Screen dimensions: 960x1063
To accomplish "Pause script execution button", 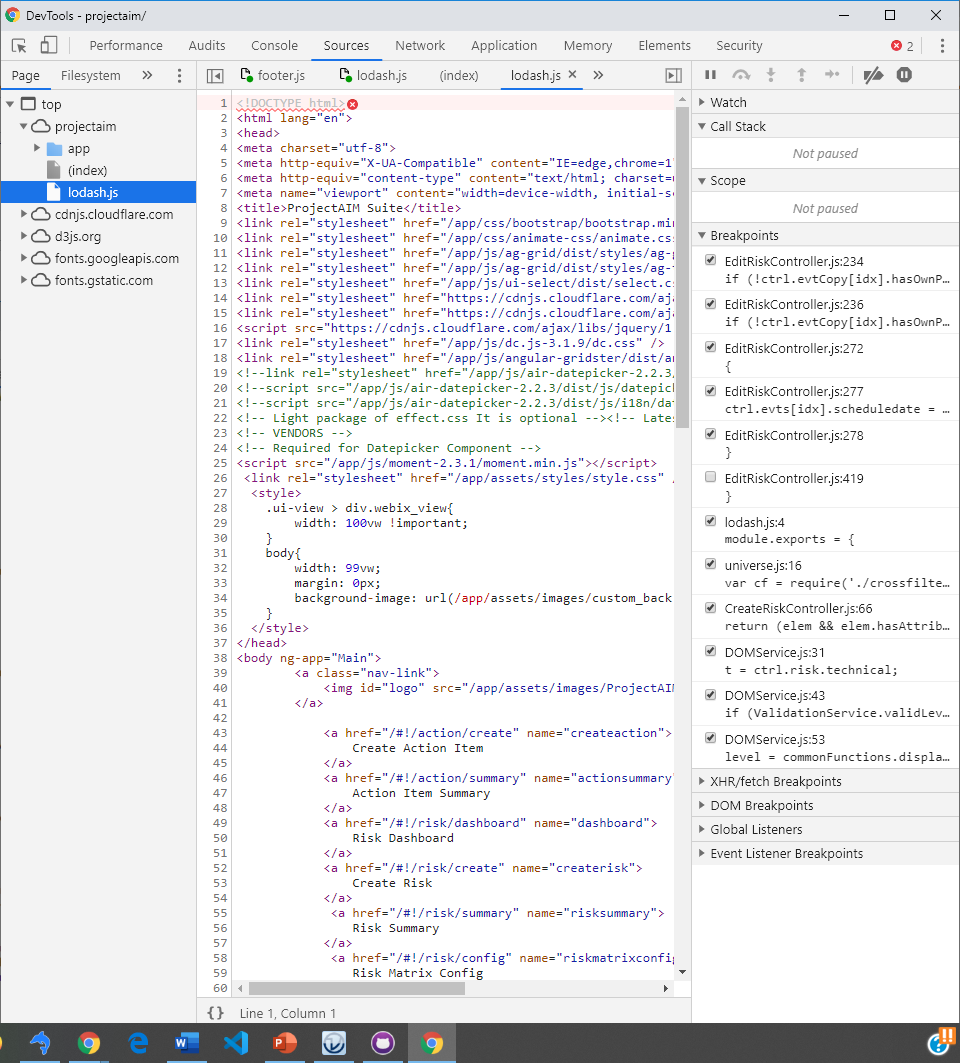I will point(711,75).
